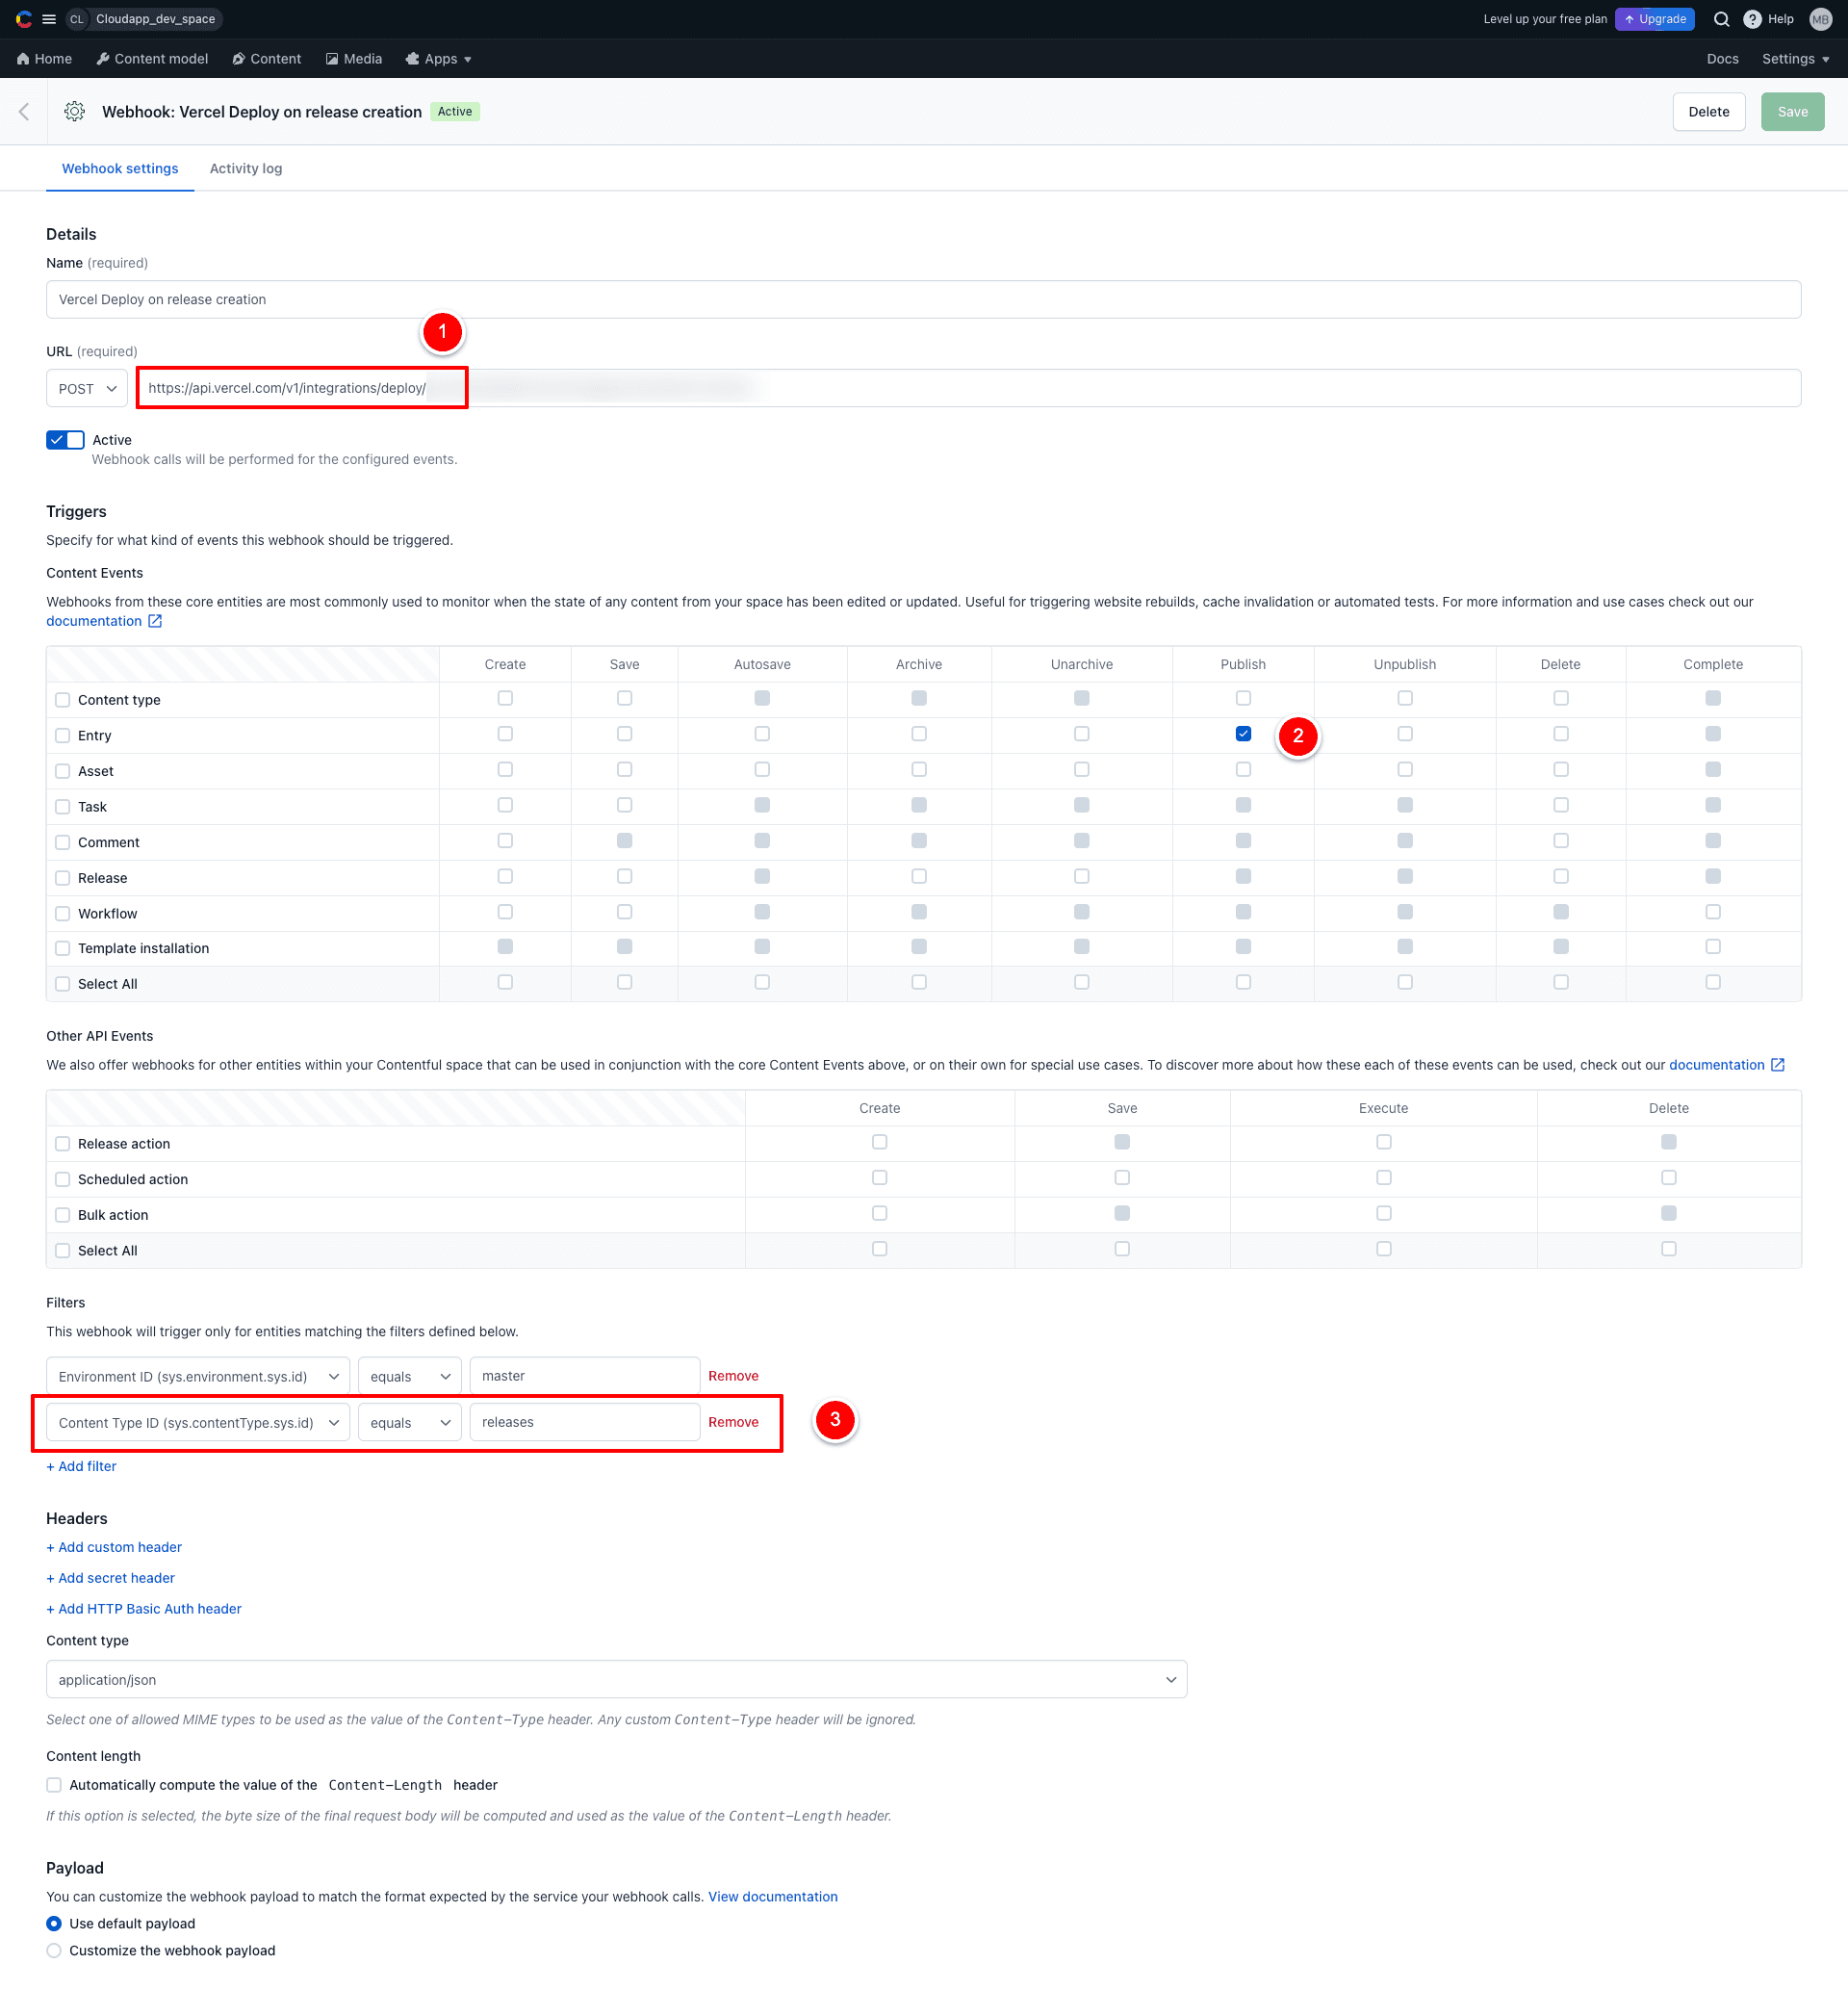This screenshot has height=2016, width=1848.
Task: Expand the application/json content type dropdown
Action: [x=616, y=1679]
